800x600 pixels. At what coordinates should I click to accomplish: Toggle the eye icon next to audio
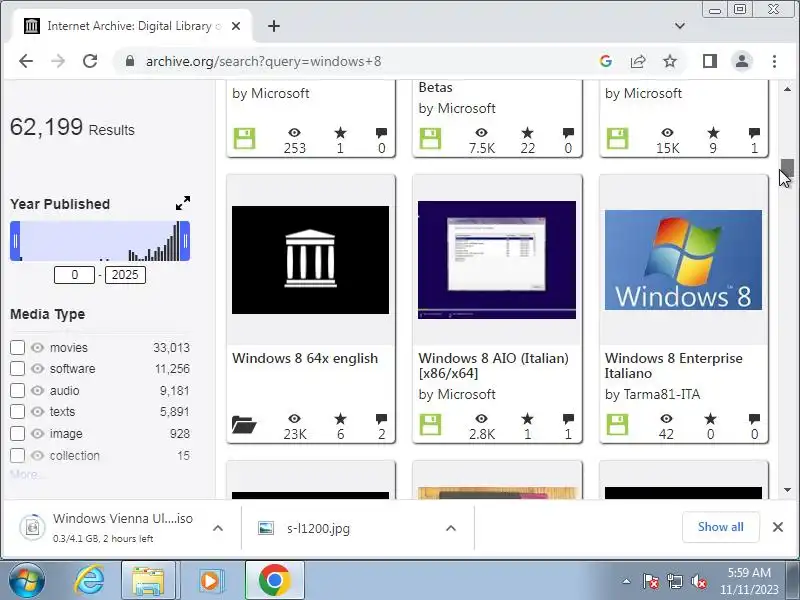point(37,390)
